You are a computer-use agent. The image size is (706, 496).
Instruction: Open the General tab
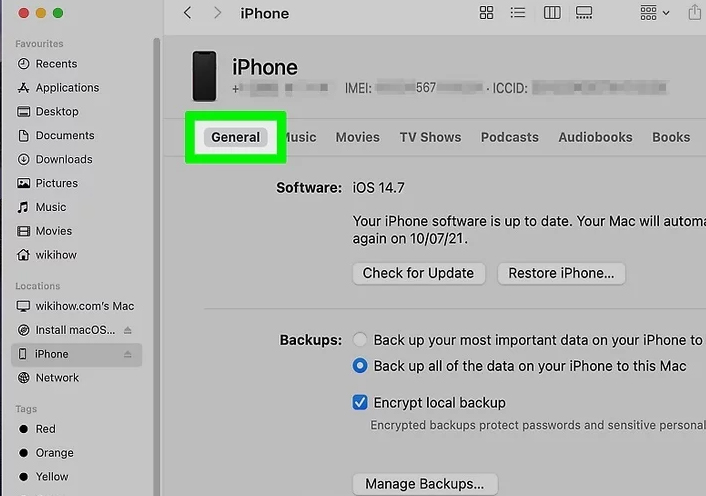[235, 137]
